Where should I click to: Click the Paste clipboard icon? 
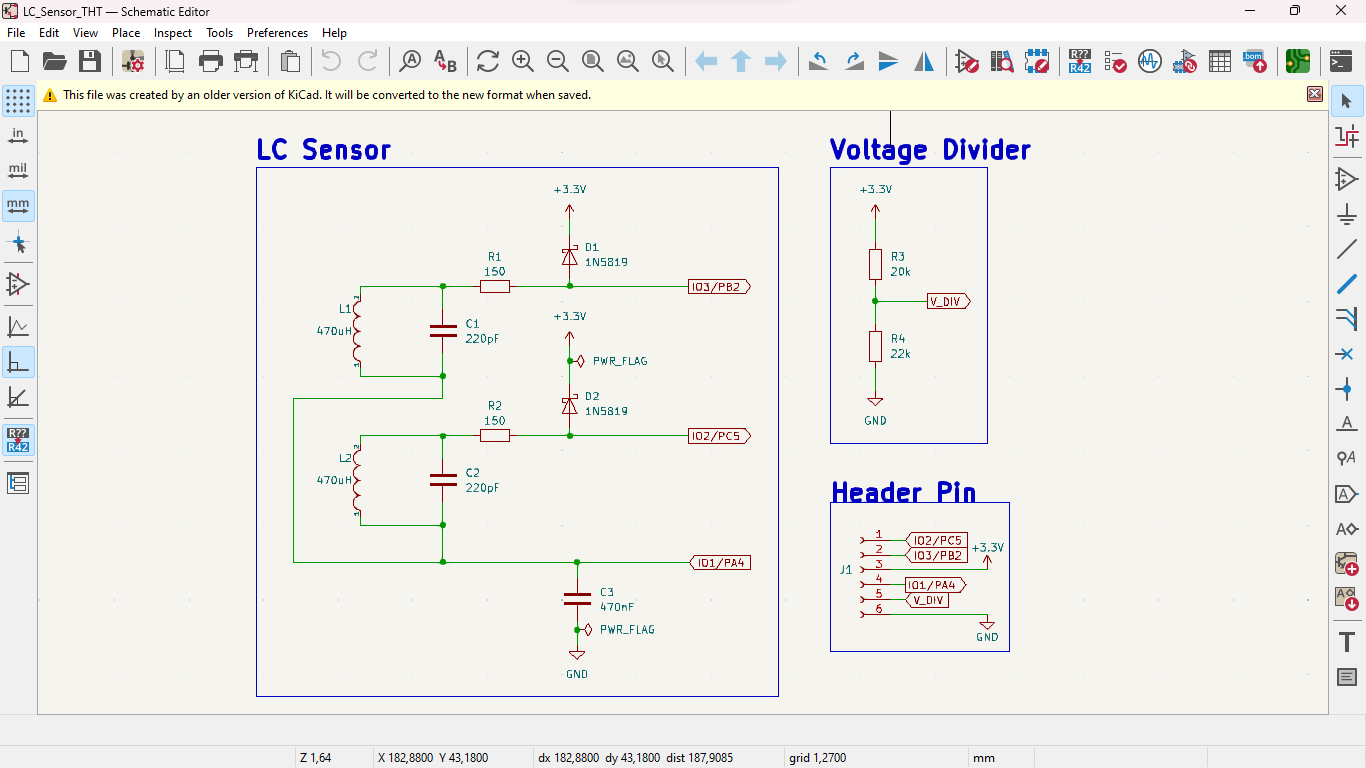290,61
